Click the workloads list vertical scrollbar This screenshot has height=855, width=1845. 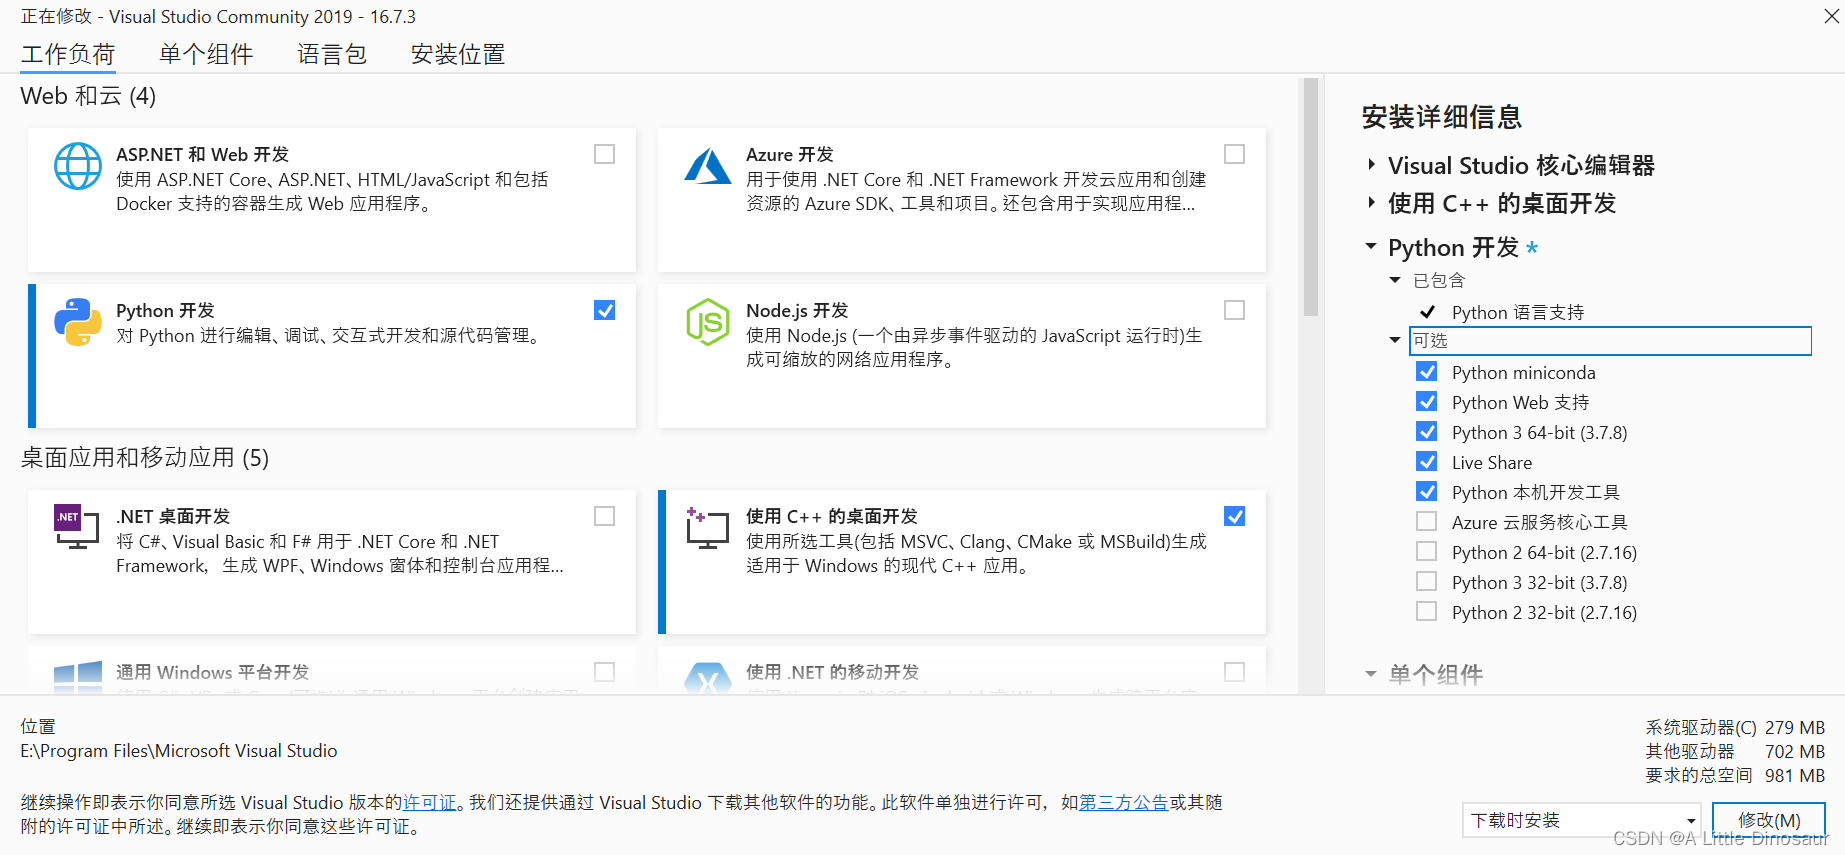coord(1311,197)
